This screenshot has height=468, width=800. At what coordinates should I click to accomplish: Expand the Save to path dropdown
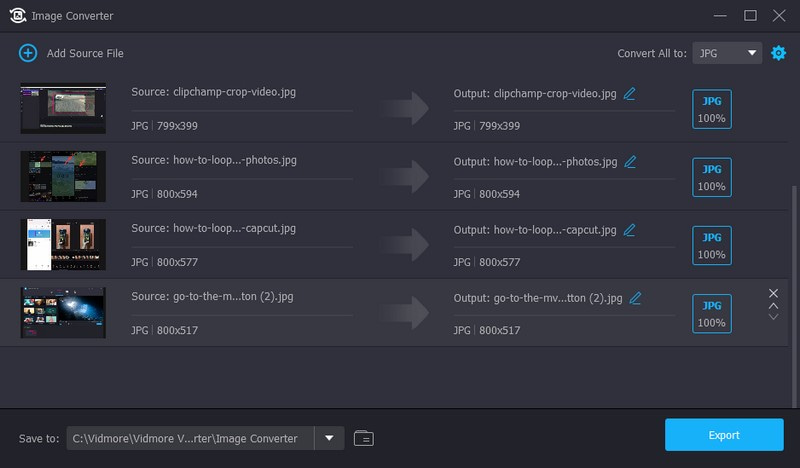[x=329, y=438]
